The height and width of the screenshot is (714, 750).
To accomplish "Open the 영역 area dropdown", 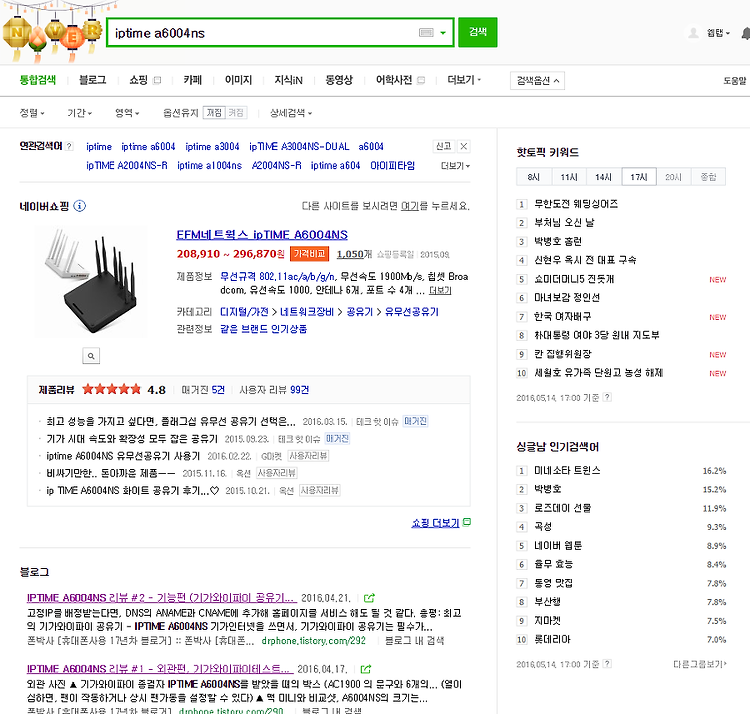I will coord(127,113).
